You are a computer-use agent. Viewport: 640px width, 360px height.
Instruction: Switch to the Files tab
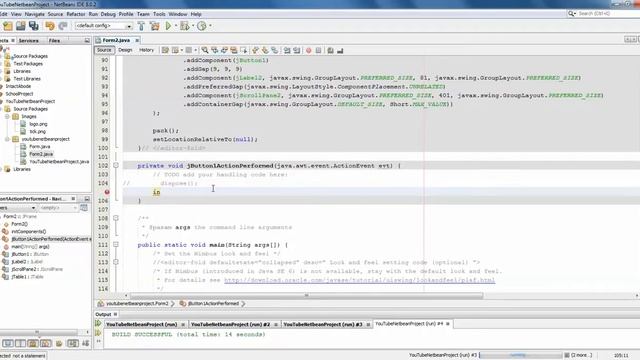click(x=54, y=40)
